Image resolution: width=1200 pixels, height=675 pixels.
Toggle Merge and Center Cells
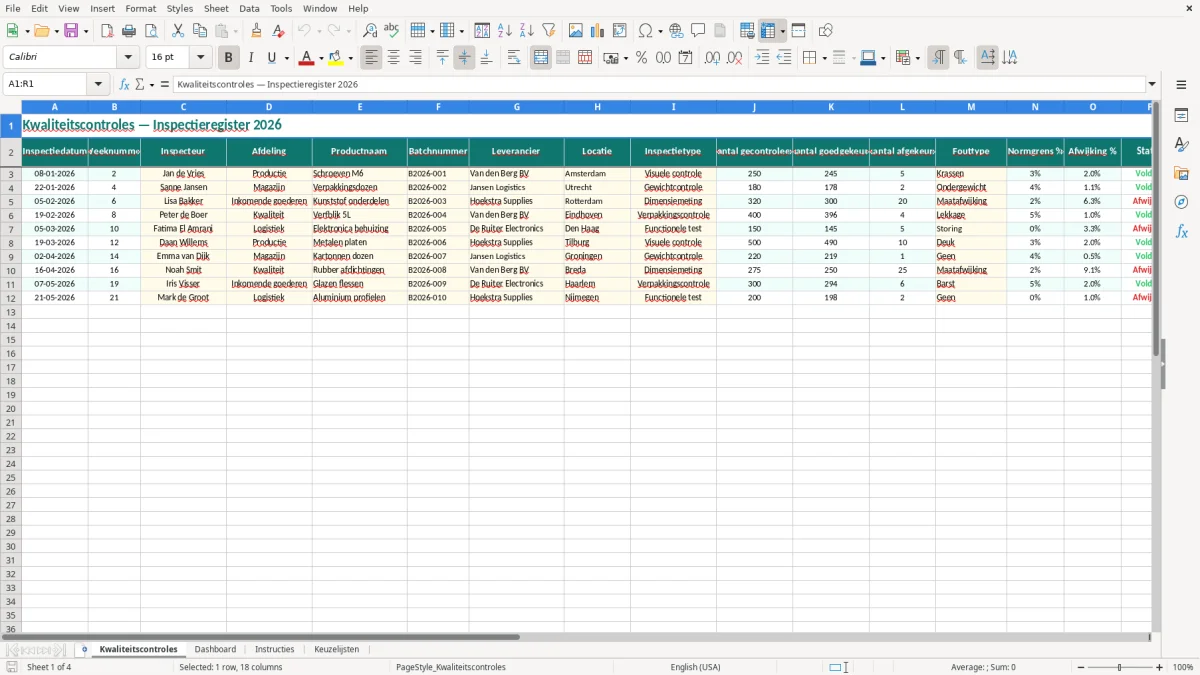pos(541,58)
